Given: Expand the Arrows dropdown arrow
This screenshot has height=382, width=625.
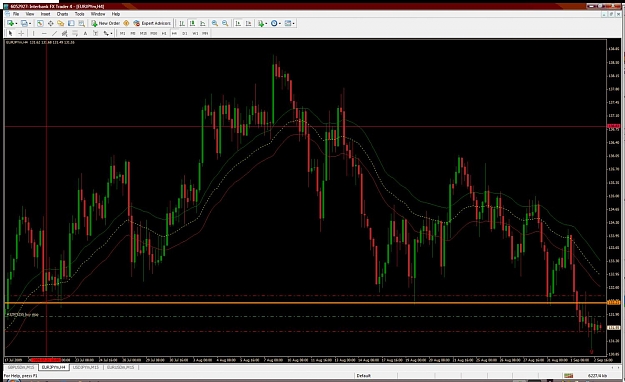Looking at the screenshot, I should pos(111,33).
